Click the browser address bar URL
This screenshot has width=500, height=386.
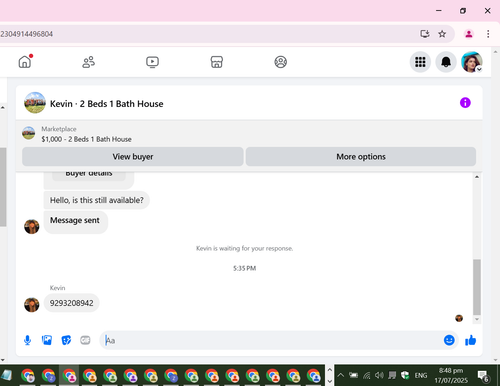[27, 34]
